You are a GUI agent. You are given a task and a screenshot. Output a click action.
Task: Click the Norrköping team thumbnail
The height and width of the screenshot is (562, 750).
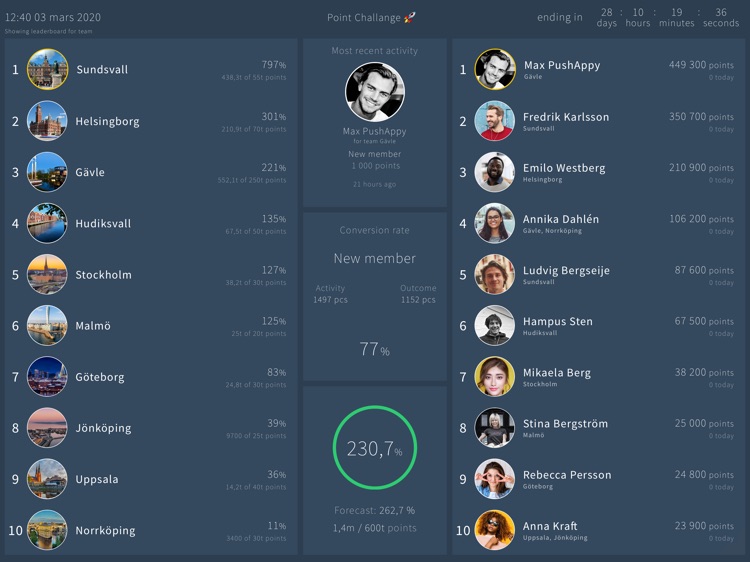[47, 530]
